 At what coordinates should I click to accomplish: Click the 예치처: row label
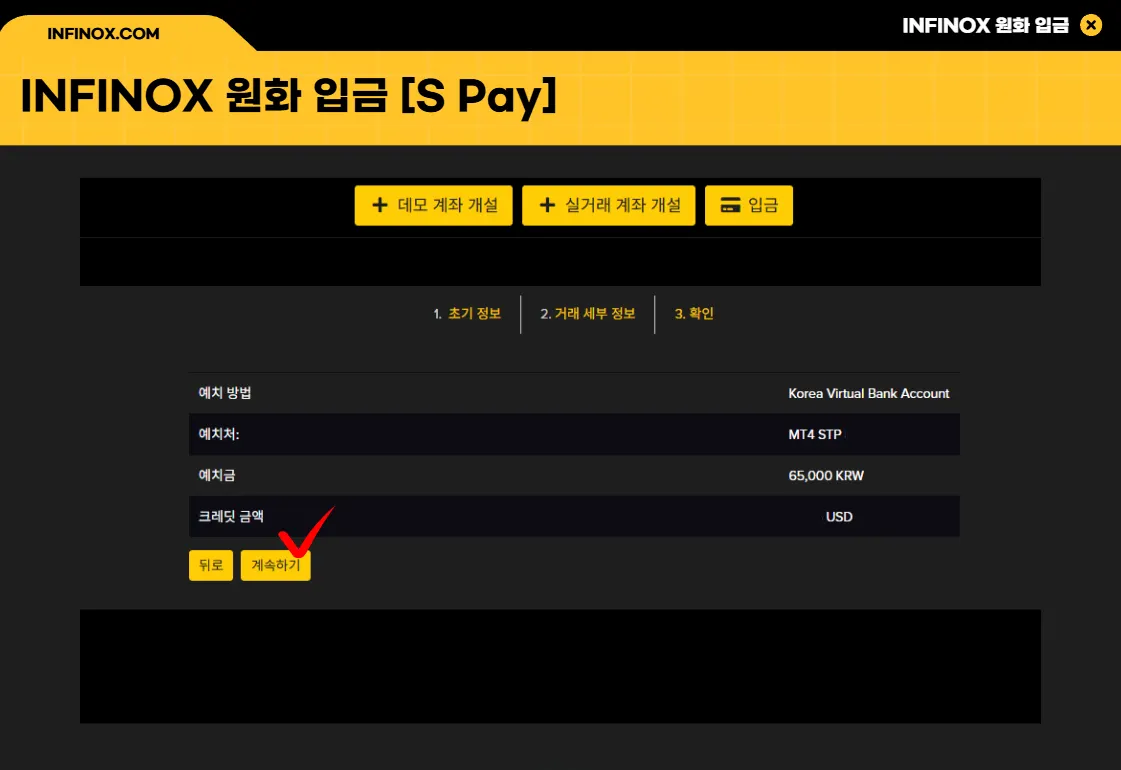(219, 434)
